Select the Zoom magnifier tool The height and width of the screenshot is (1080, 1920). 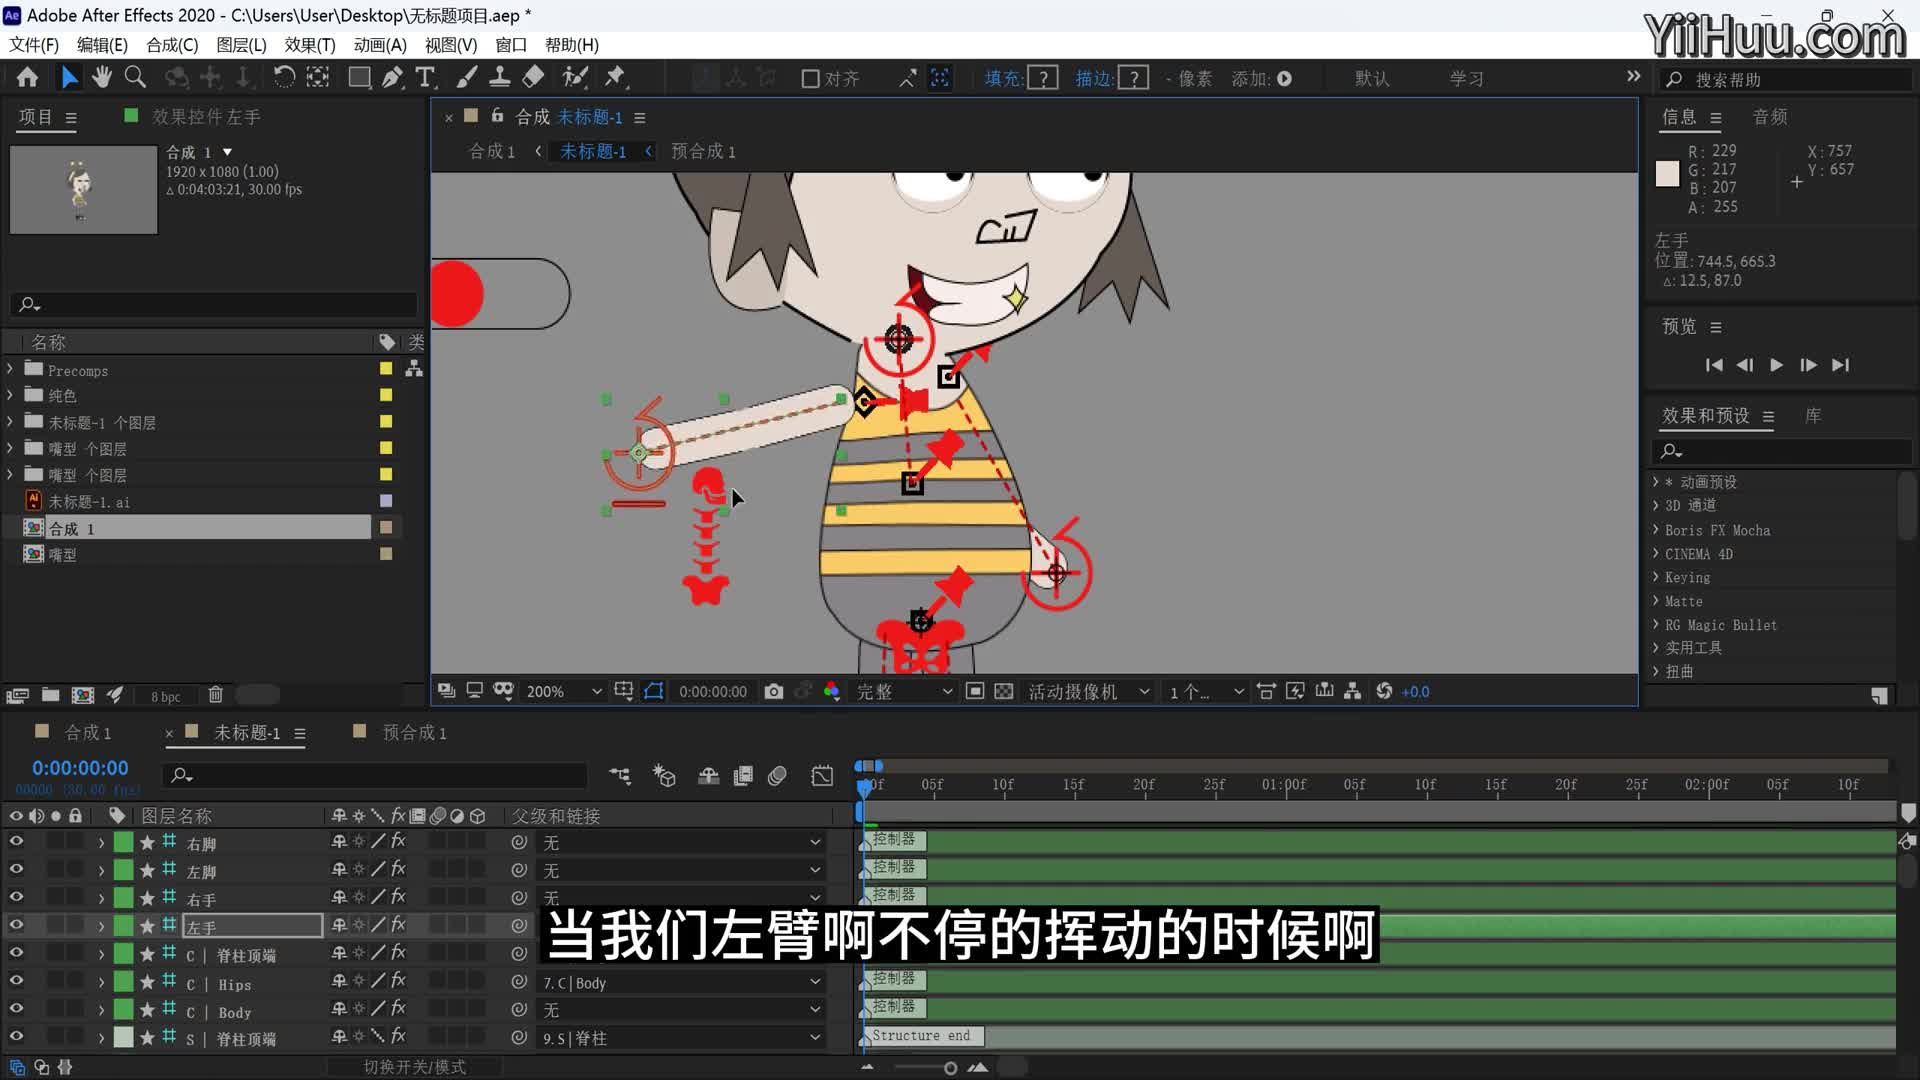tap(135, 77)
